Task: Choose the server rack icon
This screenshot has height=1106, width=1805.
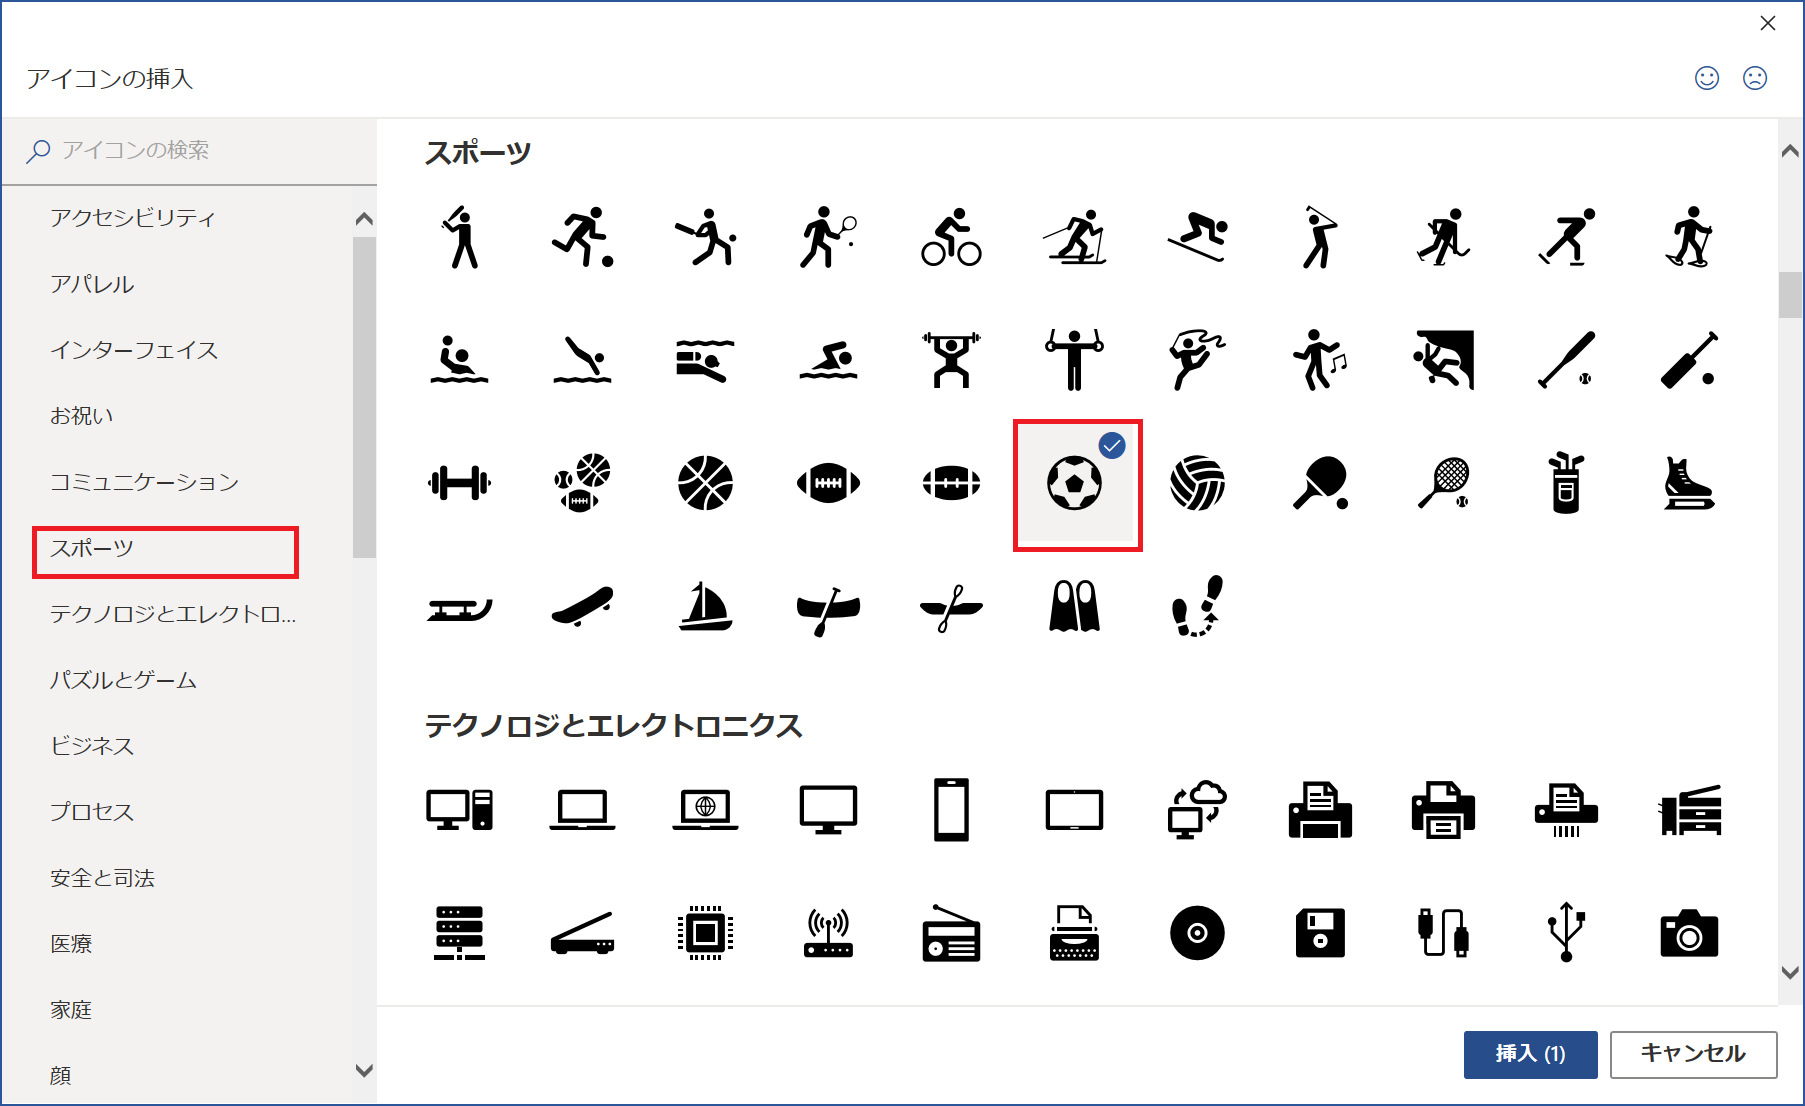Action: tap(459, 934)
